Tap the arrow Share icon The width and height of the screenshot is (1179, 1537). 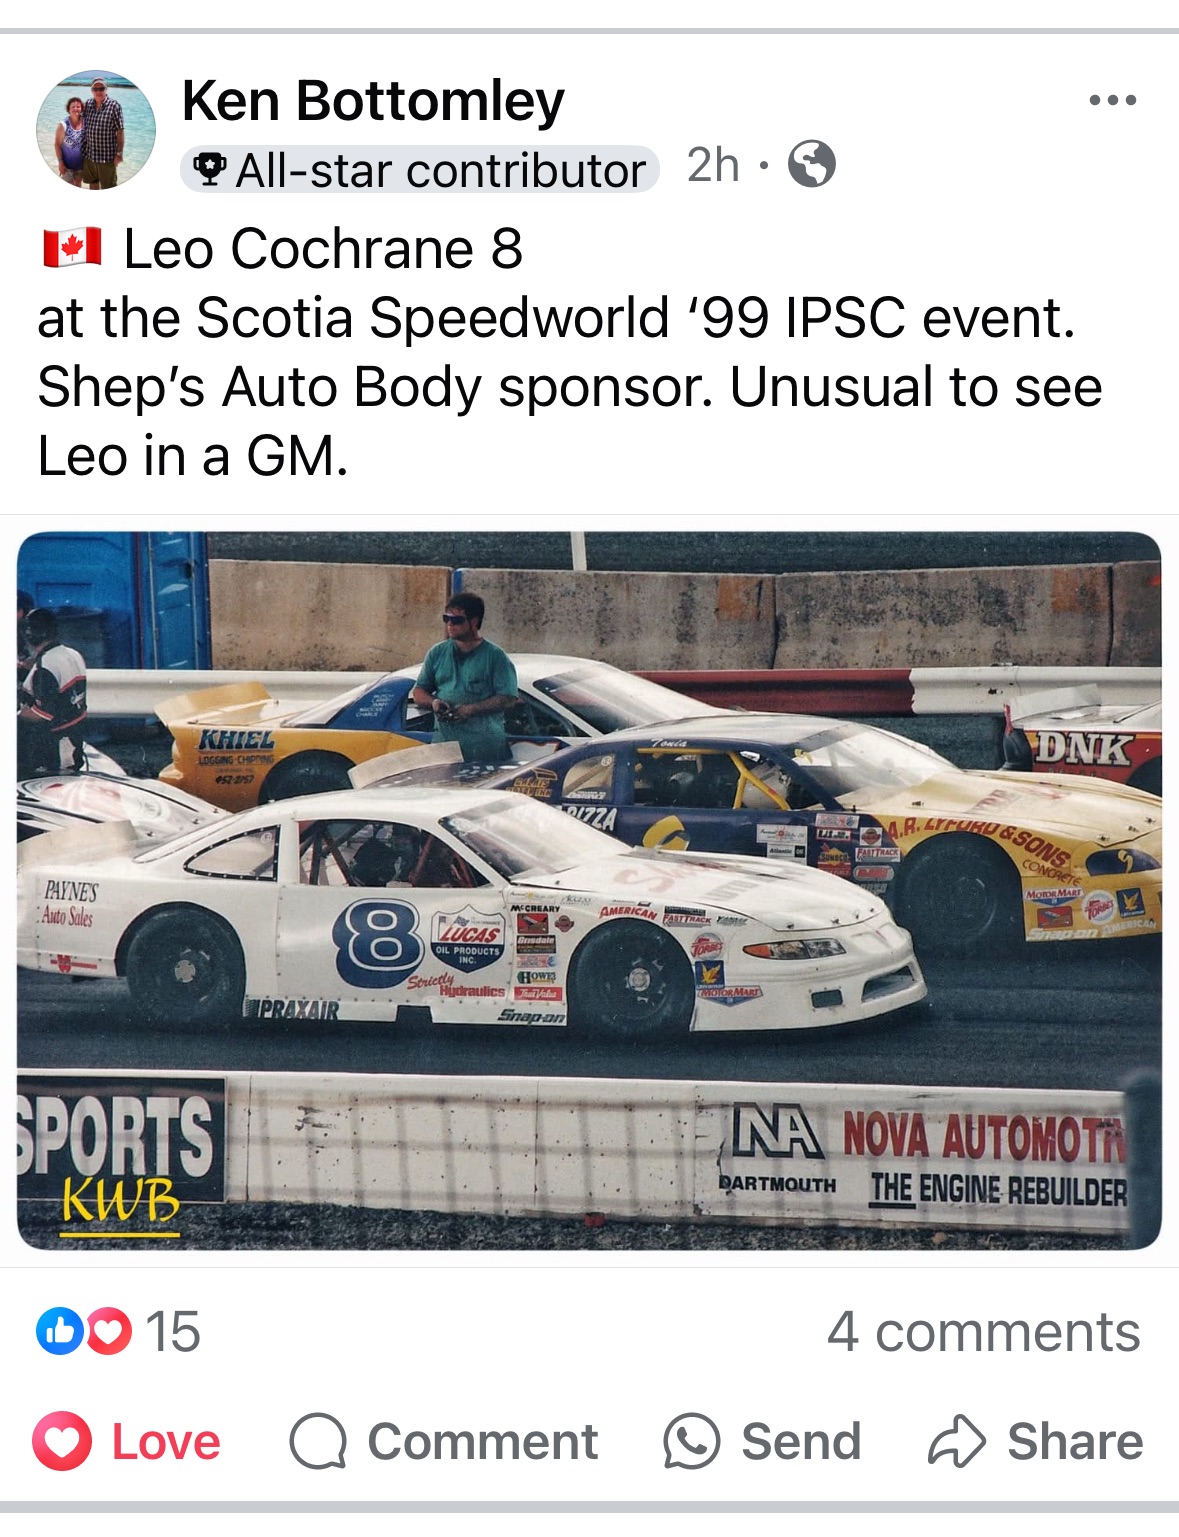pyautogui.click(x=957, y=1441)
